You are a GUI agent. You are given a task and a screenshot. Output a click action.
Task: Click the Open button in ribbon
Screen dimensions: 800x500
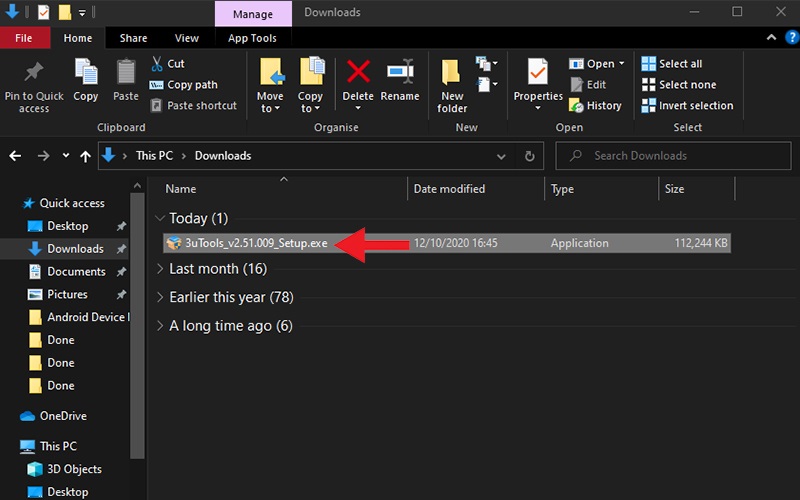point(596,64)
